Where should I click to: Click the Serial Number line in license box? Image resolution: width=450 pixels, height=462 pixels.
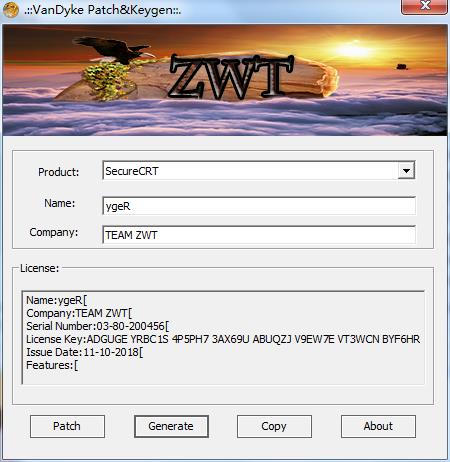click(x=98, y=326)
